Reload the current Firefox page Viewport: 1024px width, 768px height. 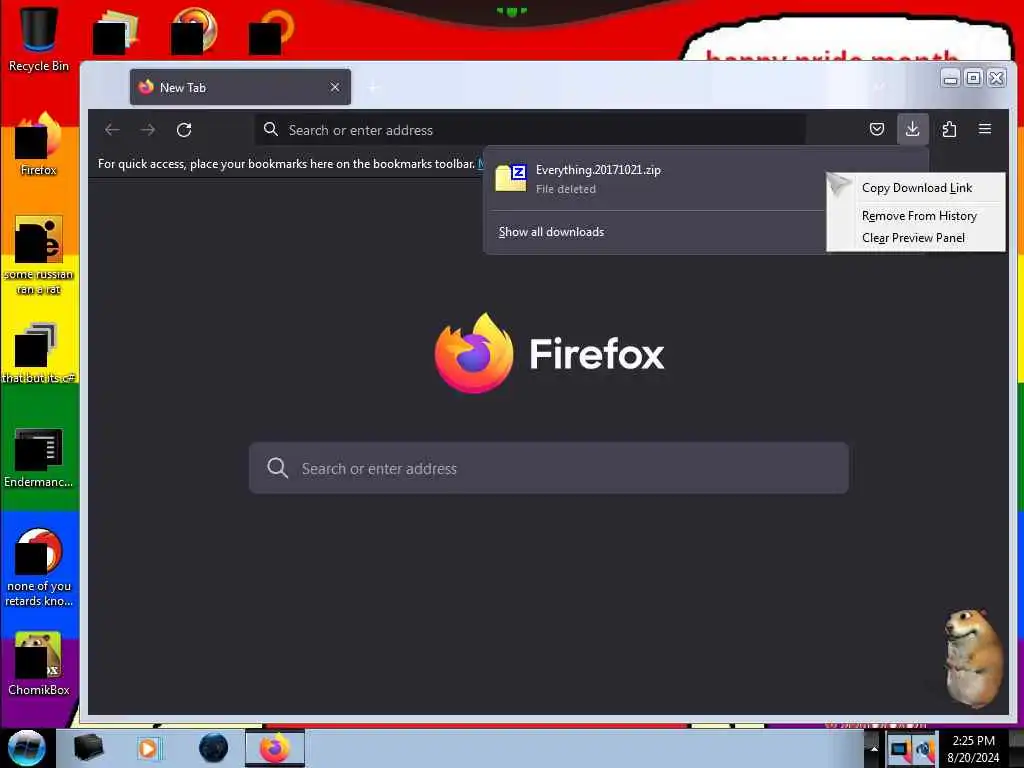click(184, 130)
